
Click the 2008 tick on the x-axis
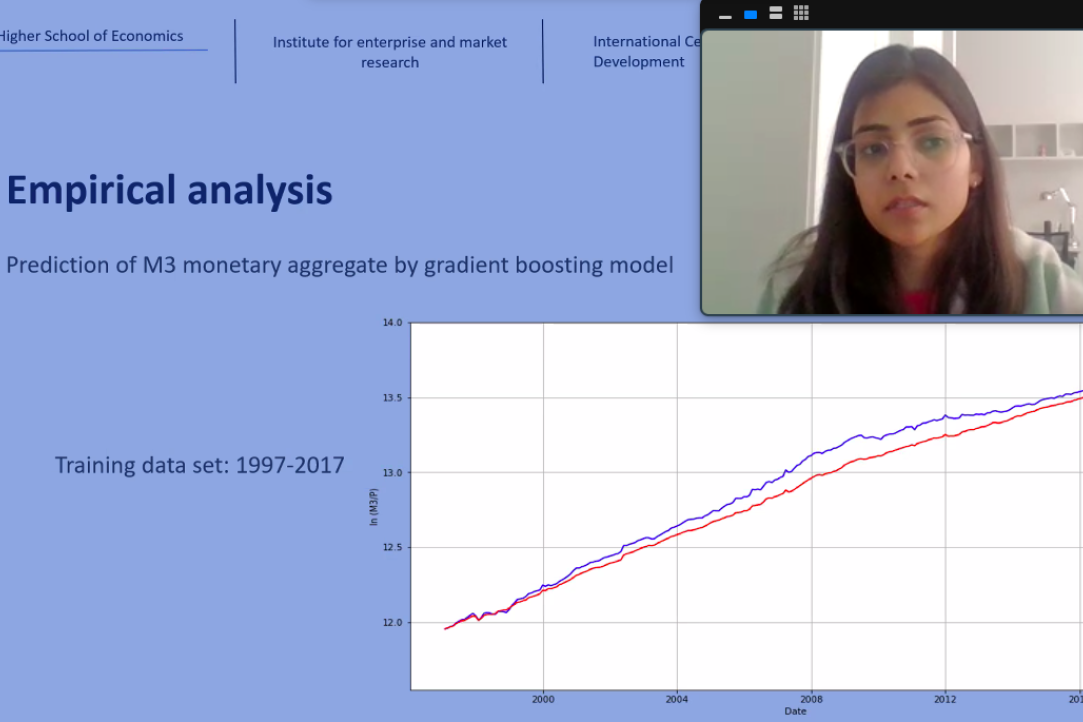[811, 699]
